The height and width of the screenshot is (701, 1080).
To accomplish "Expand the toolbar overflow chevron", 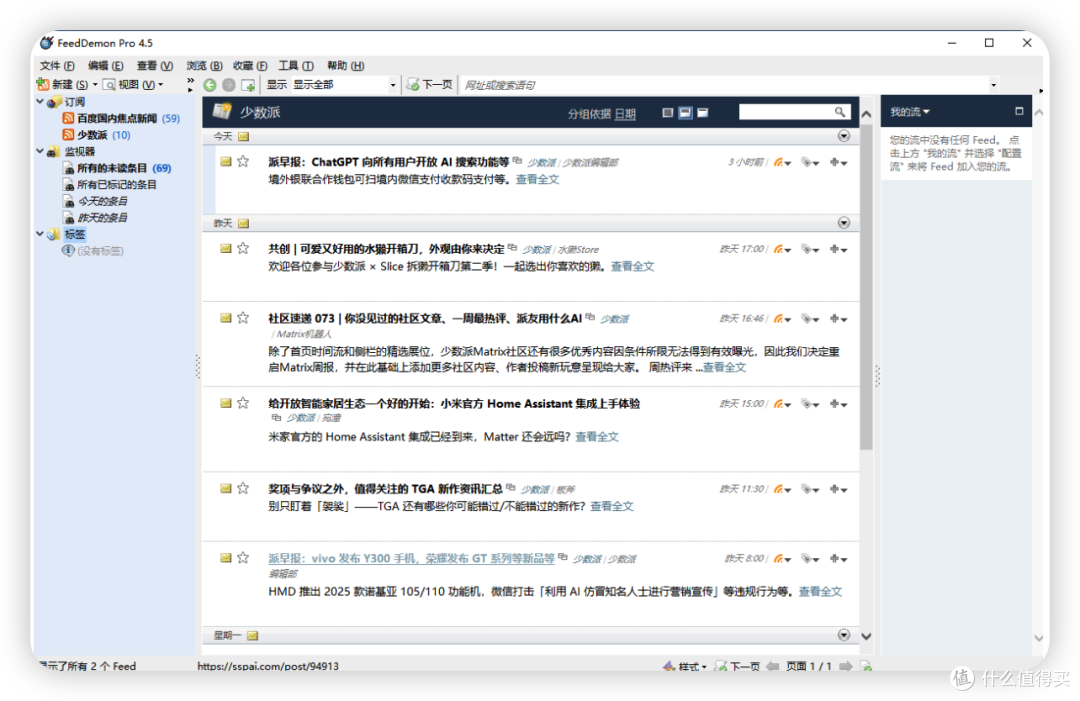I will tap(191, 81).
